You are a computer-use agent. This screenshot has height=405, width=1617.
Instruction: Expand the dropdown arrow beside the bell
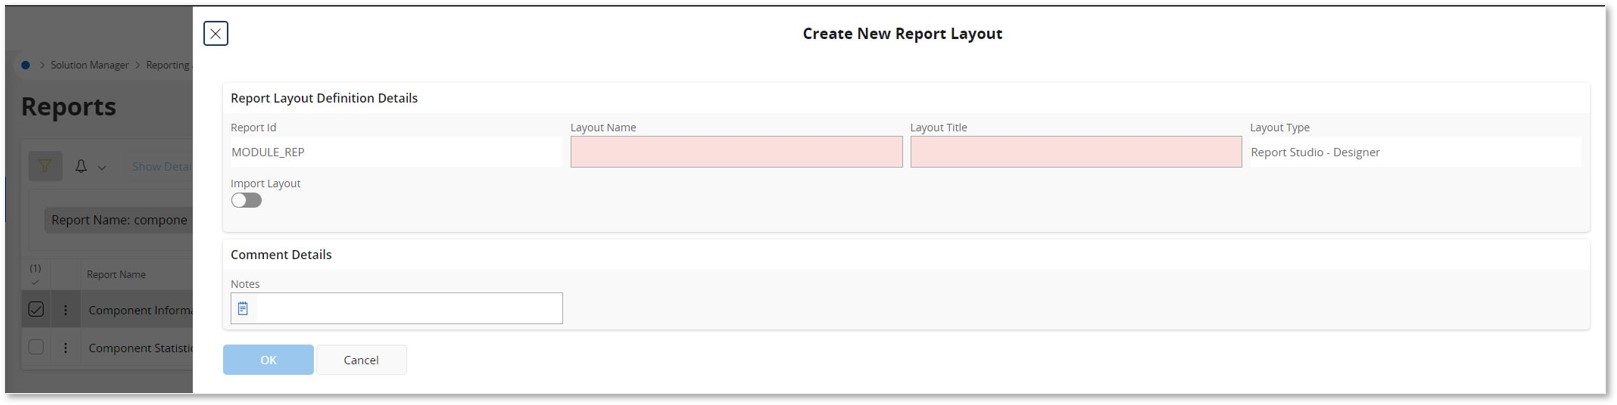[x=102, y=167]
